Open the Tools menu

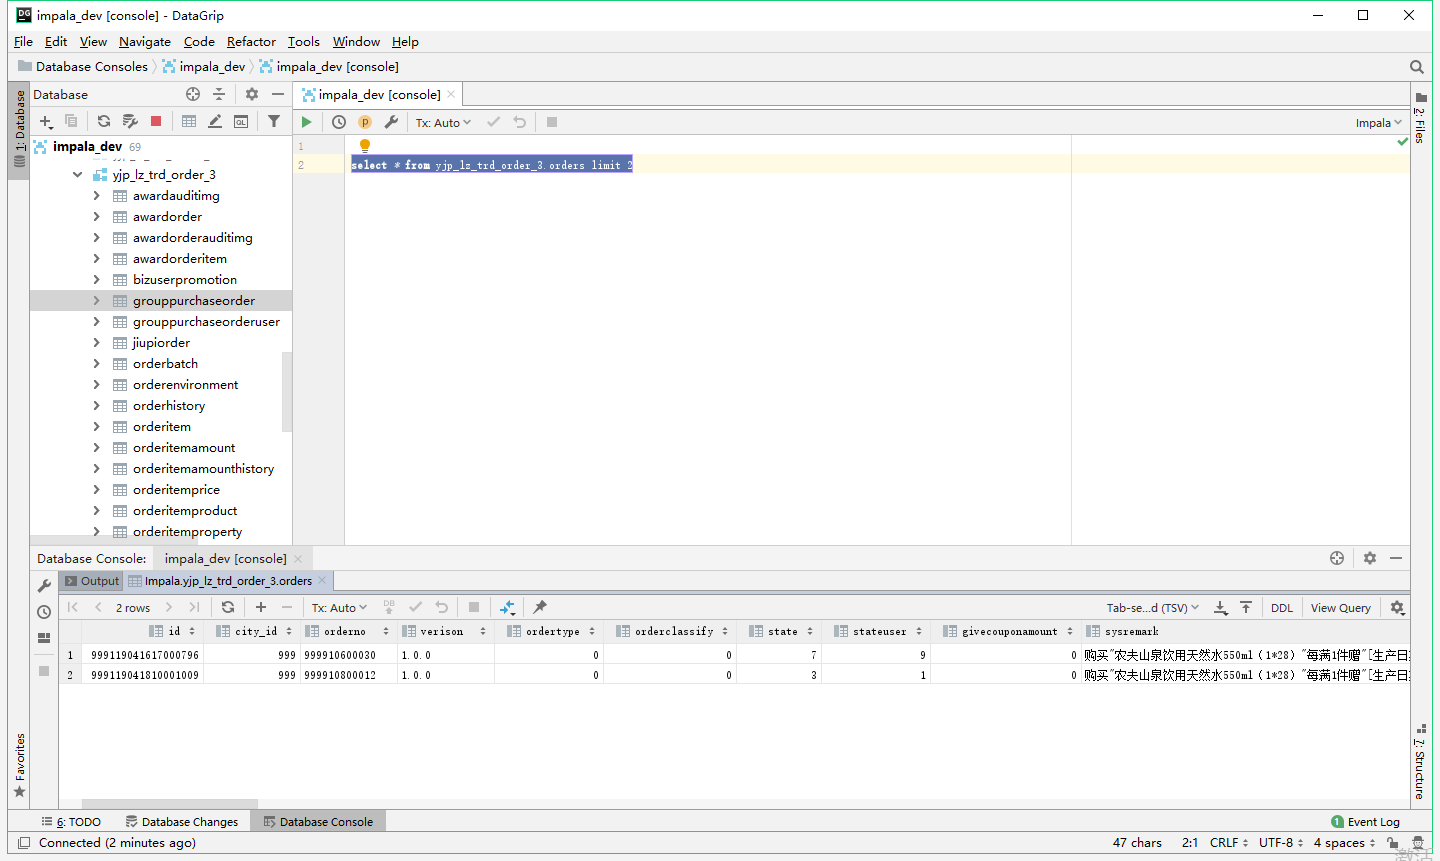[303, 42]
